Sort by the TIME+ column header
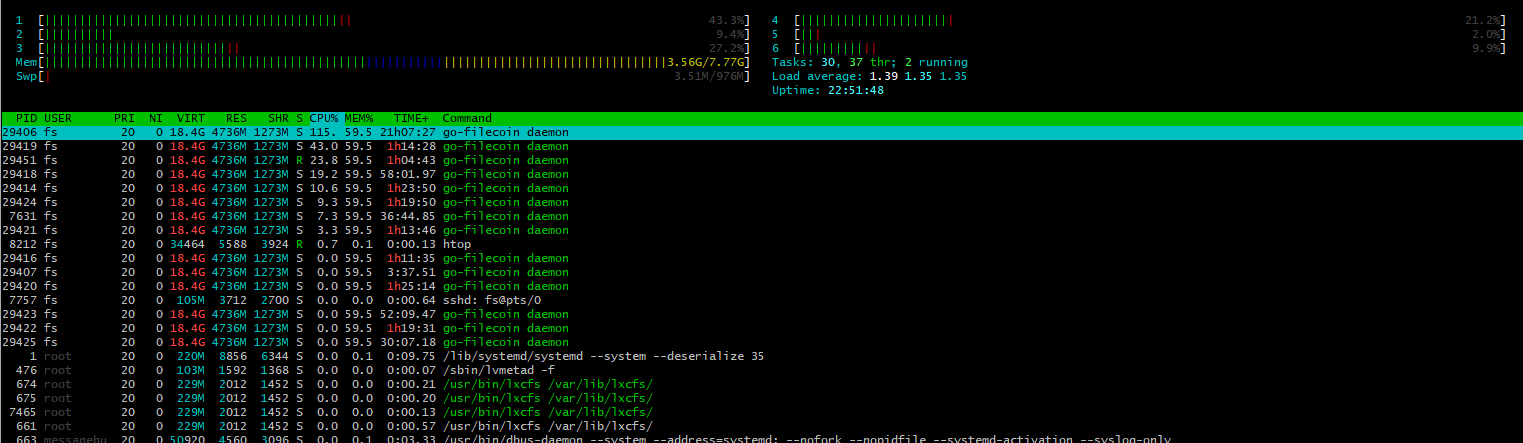The height and width of the screenshot is (443, 1523). pyautogui.click(x=411, y=118)
